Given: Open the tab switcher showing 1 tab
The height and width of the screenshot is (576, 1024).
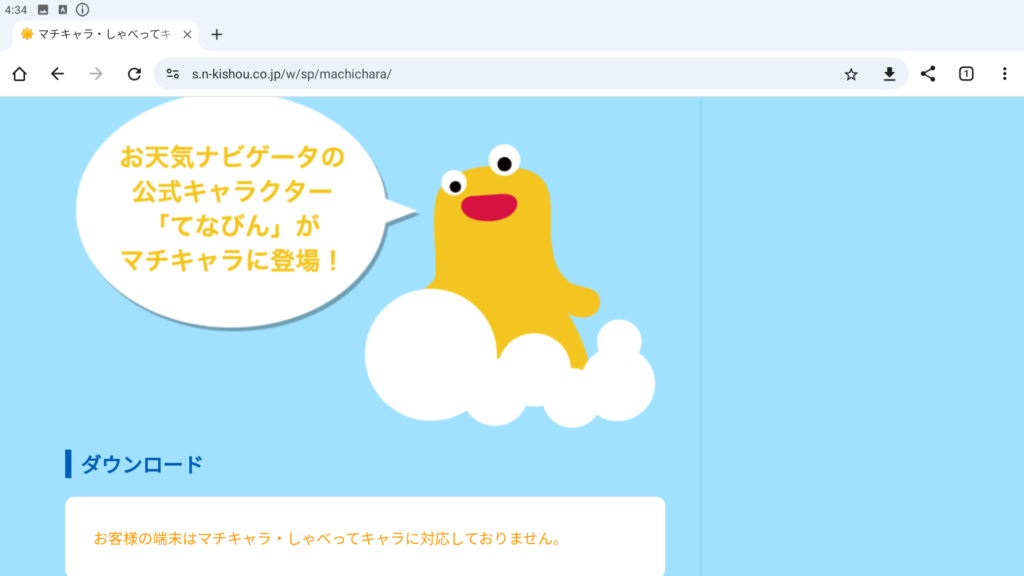Looking at the screenshot, I should click(966, 74).
